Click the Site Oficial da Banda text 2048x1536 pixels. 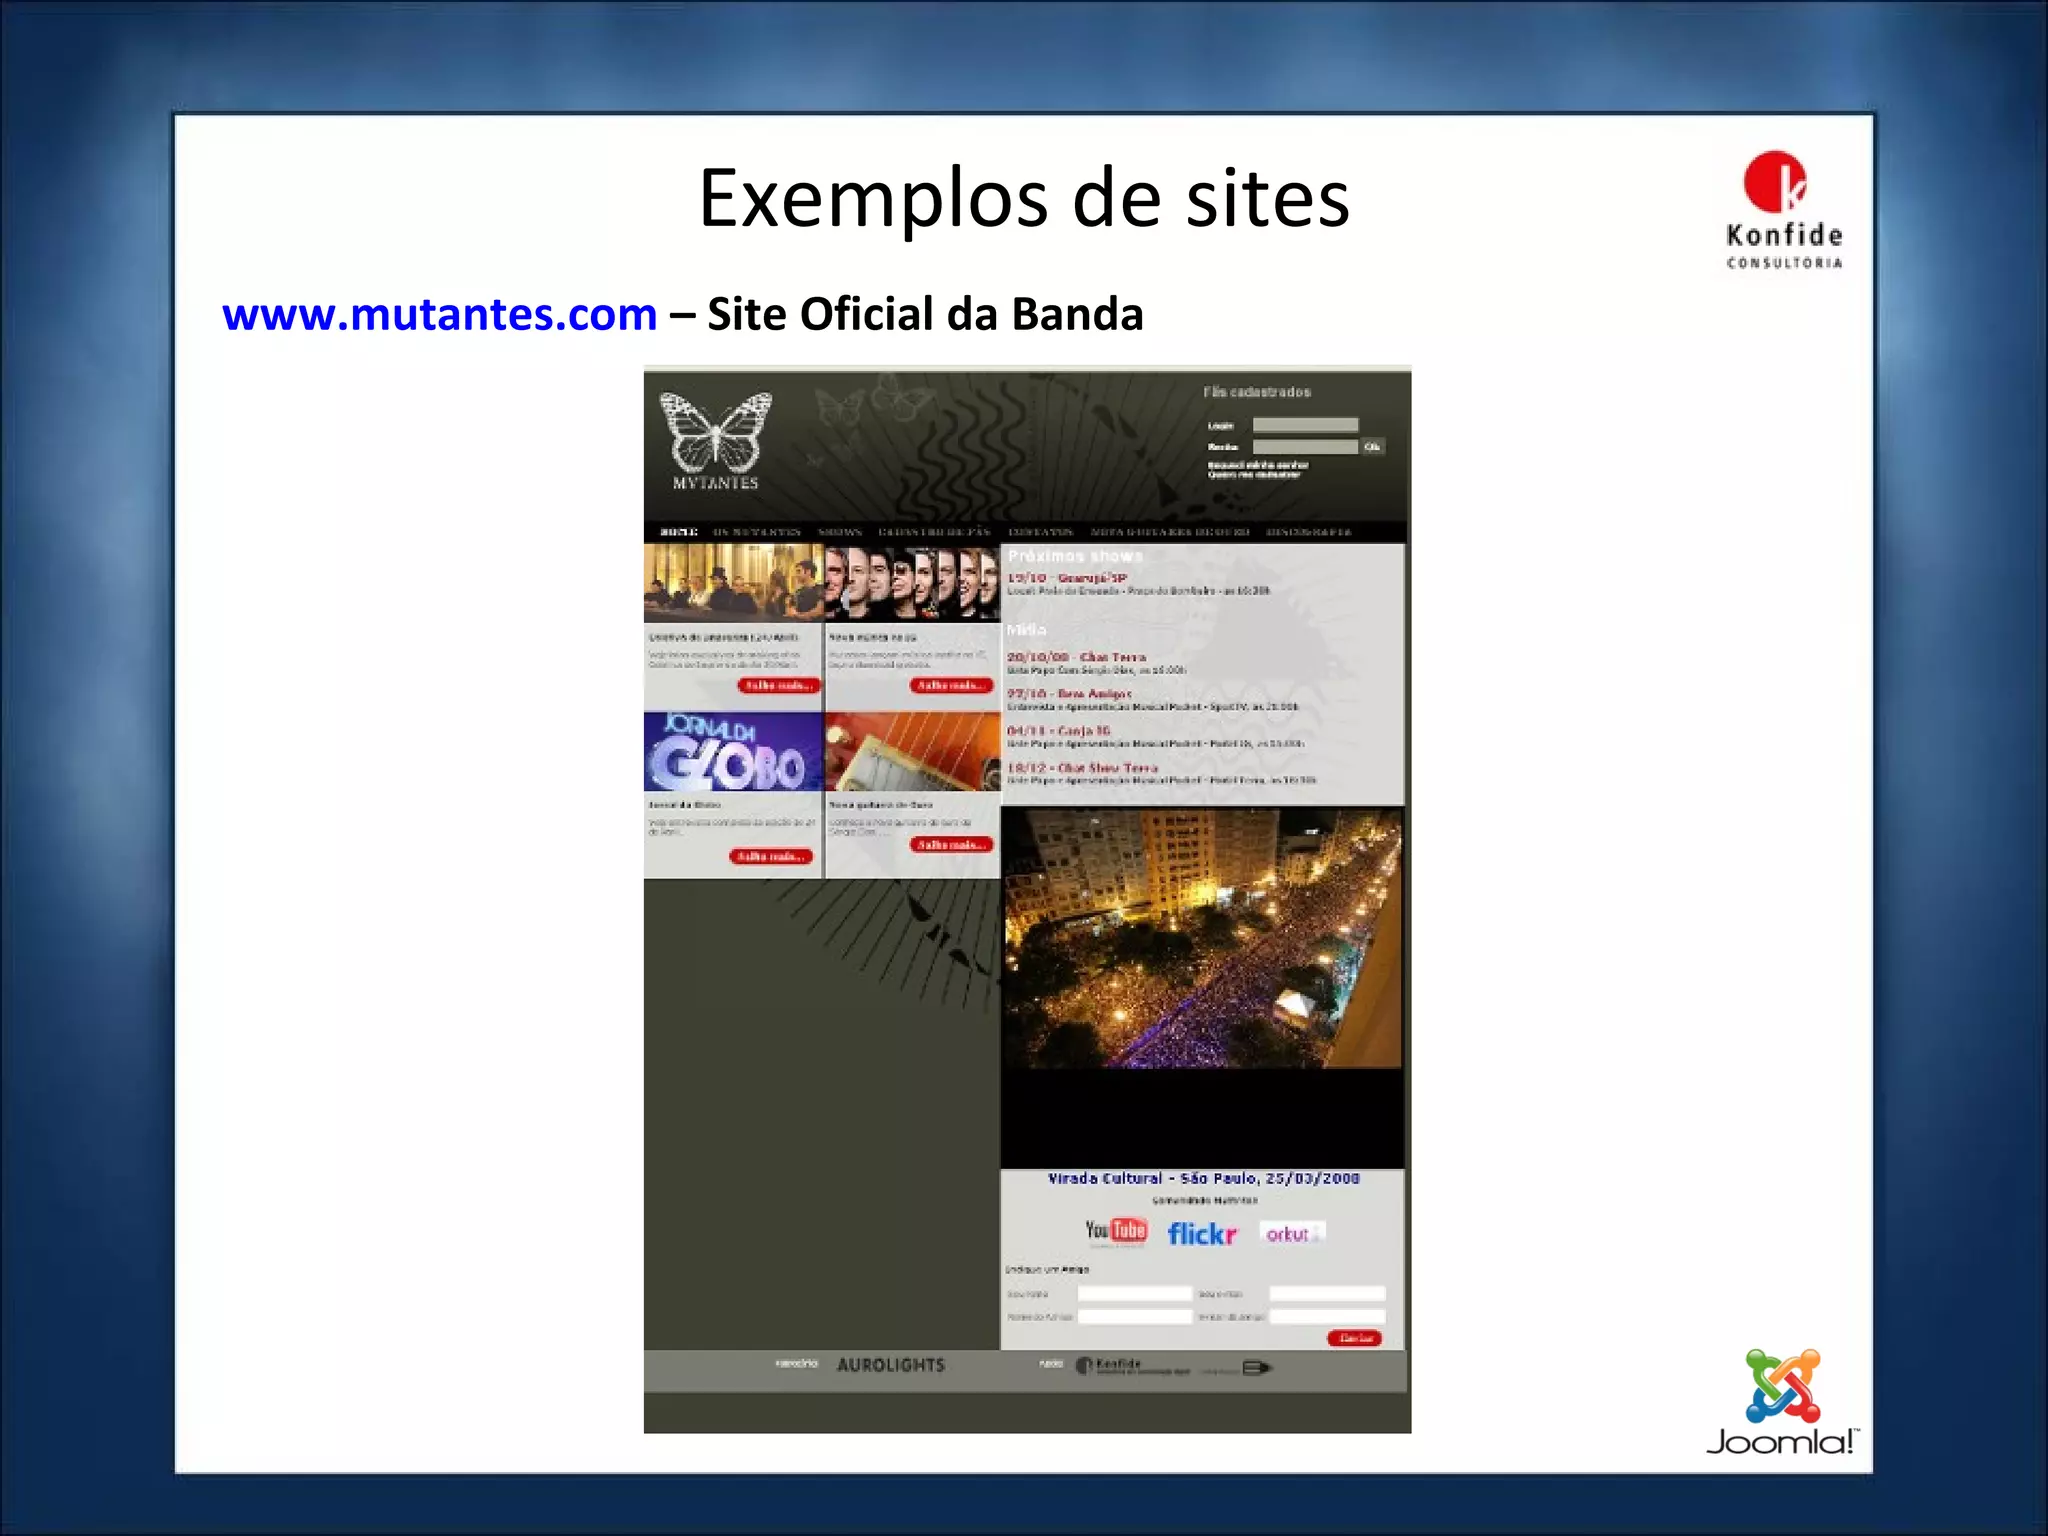point(925,314)
